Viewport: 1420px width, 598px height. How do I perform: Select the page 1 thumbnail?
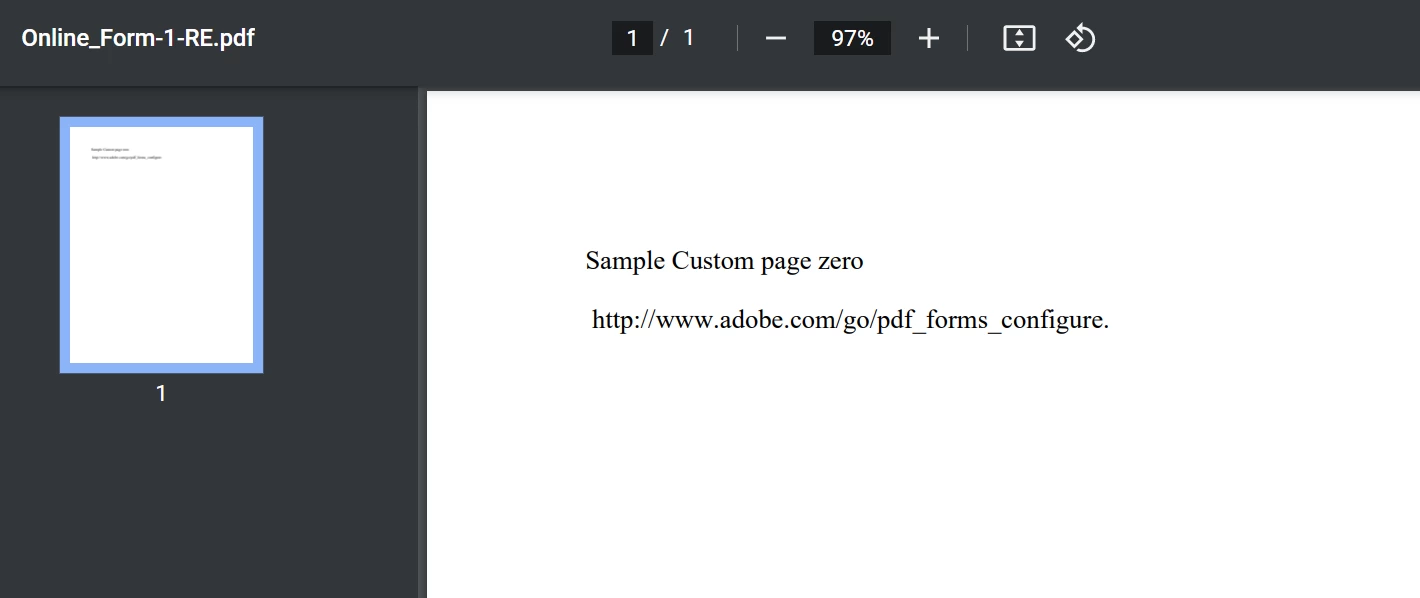click(x=161, y=245)
